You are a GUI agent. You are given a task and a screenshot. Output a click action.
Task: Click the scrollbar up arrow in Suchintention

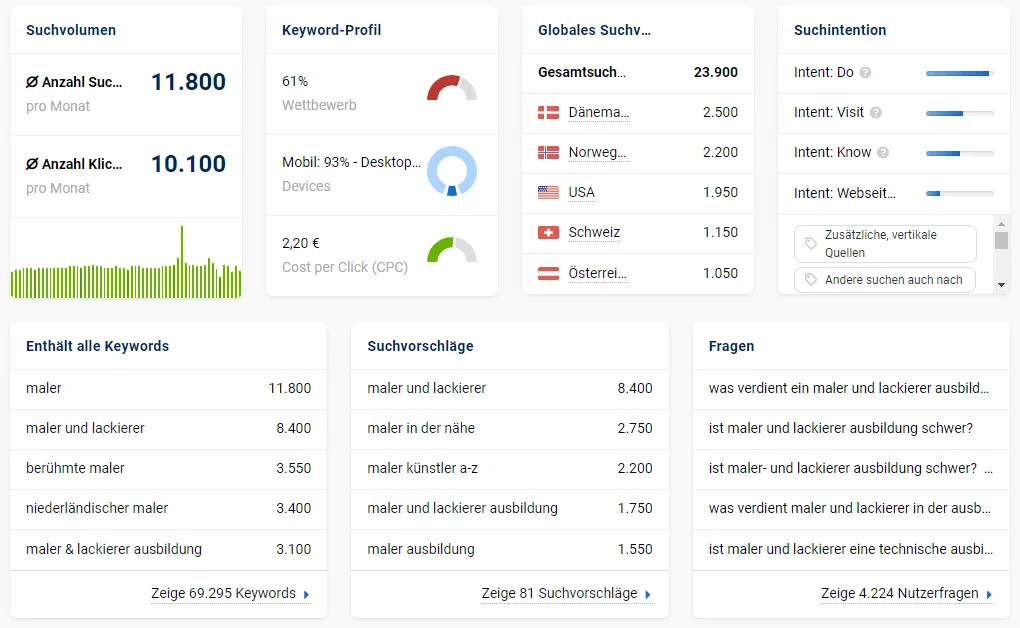pos(1001,224)
